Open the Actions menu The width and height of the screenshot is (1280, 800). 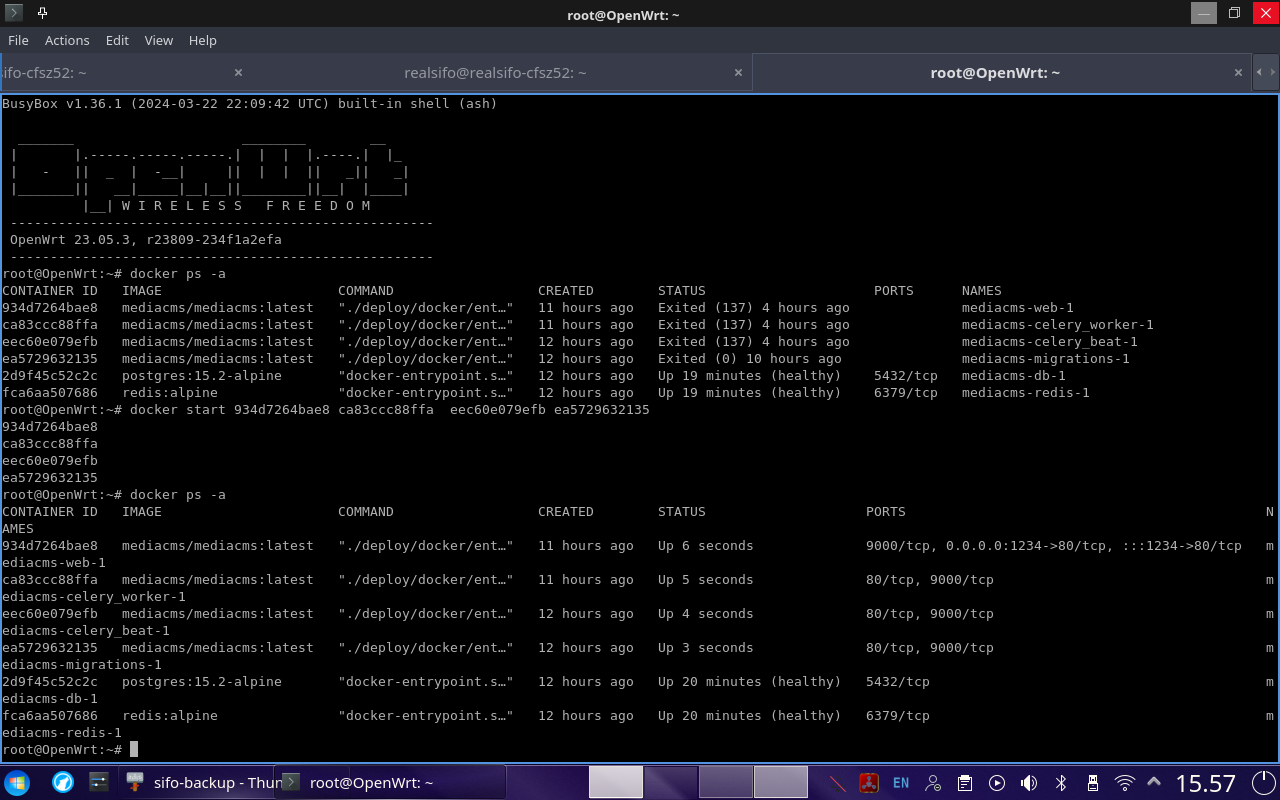[x=67, y=40]
